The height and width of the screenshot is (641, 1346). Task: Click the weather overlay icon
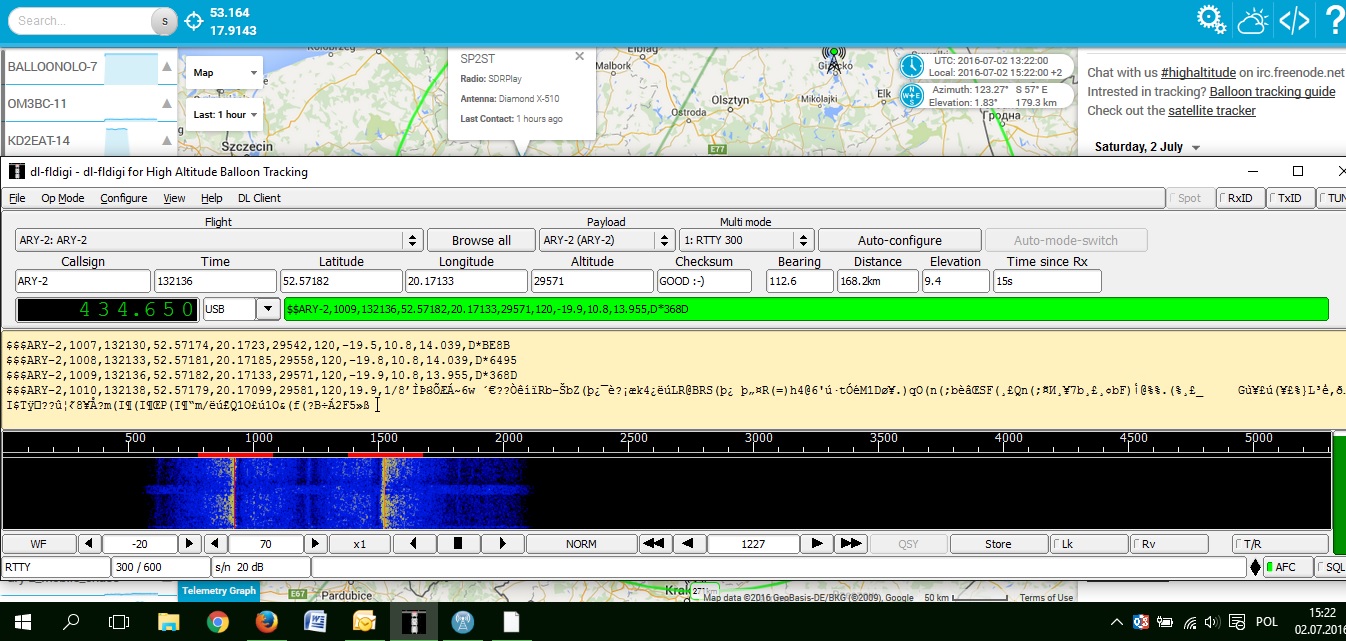click(1253, 20)
